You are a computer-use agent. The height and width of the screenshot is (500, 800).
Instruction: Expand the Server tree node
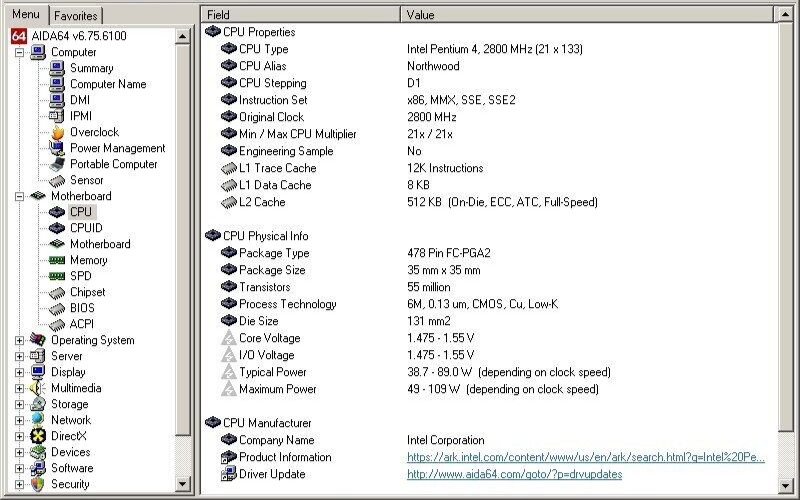(19, 356)
